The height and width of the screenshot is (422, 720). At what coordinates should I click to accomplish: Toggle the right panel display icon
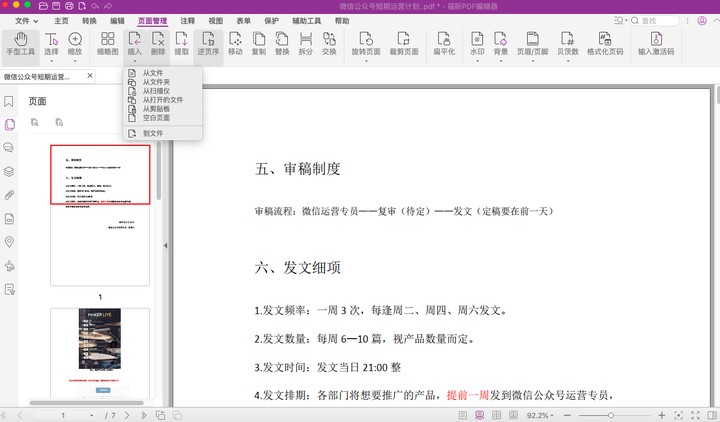712,415
